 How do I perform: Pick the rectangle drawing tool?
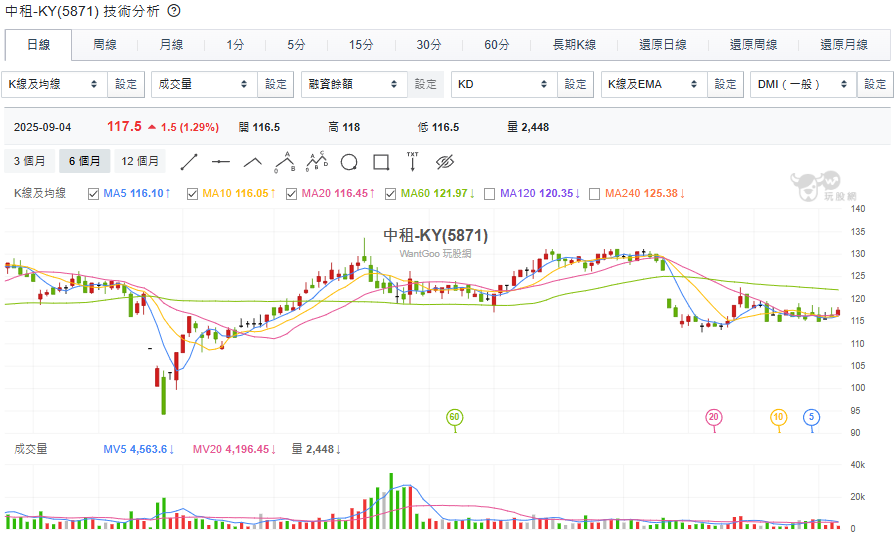pos(380,161)
